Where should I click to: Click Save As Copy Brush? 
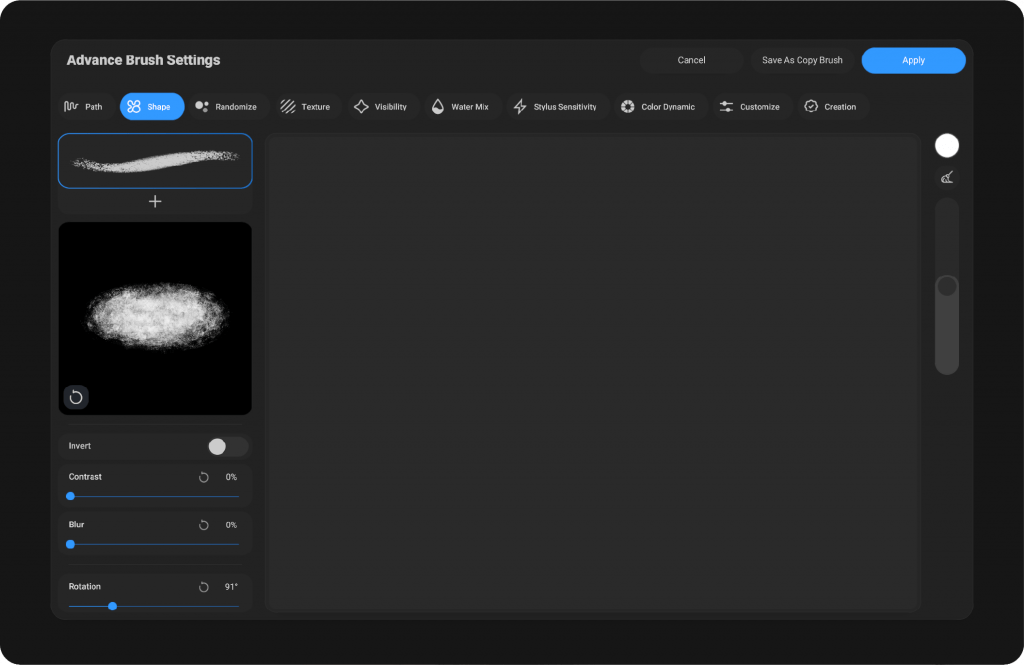coord(802,61)
